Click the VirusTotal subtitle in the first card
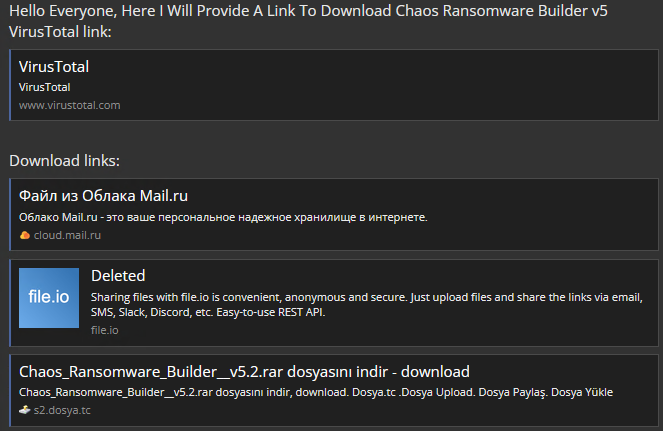Image resolution: width=664 pixels, height=431 pixels. (x=44, y=87)
